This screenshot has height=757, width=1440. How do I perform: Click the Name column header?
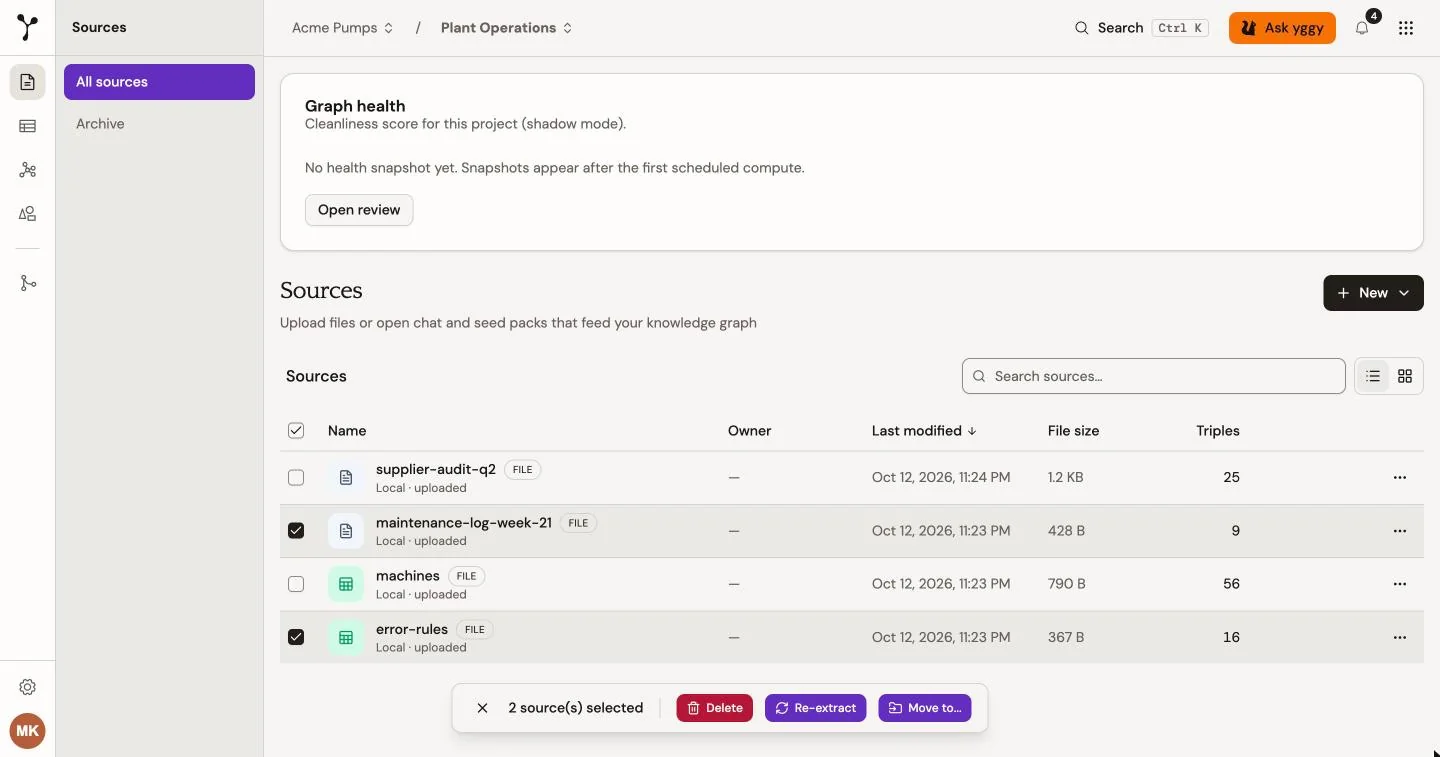coord(347,431)
